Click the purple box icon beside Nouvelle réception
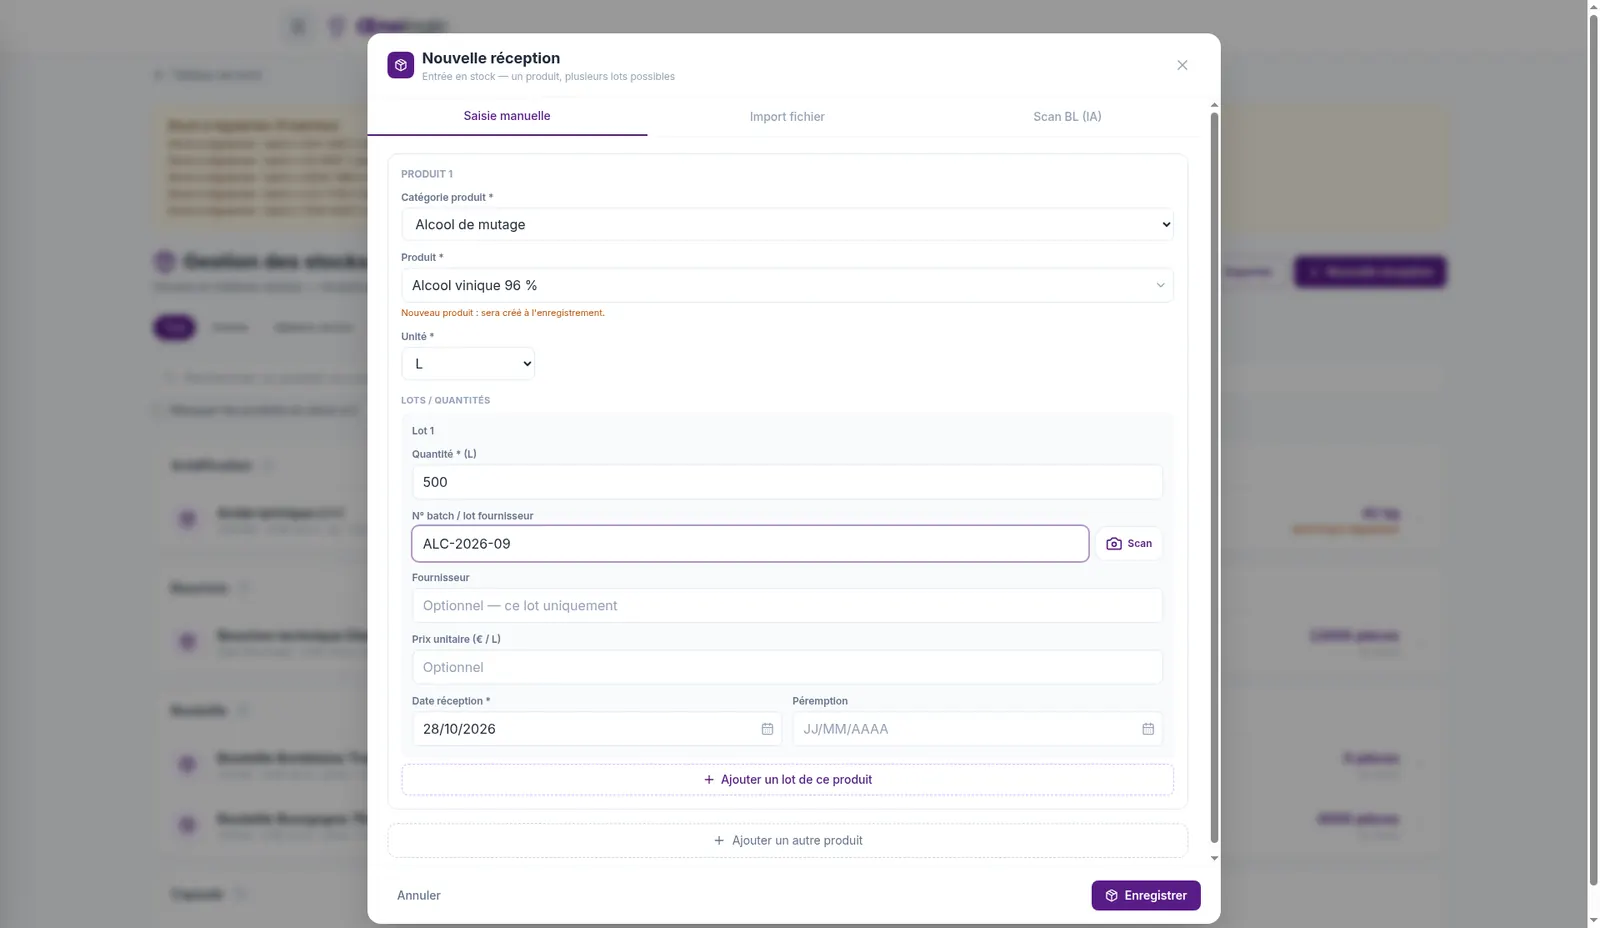This screenshot has height=928, width=1600. (x=400, y=65)
